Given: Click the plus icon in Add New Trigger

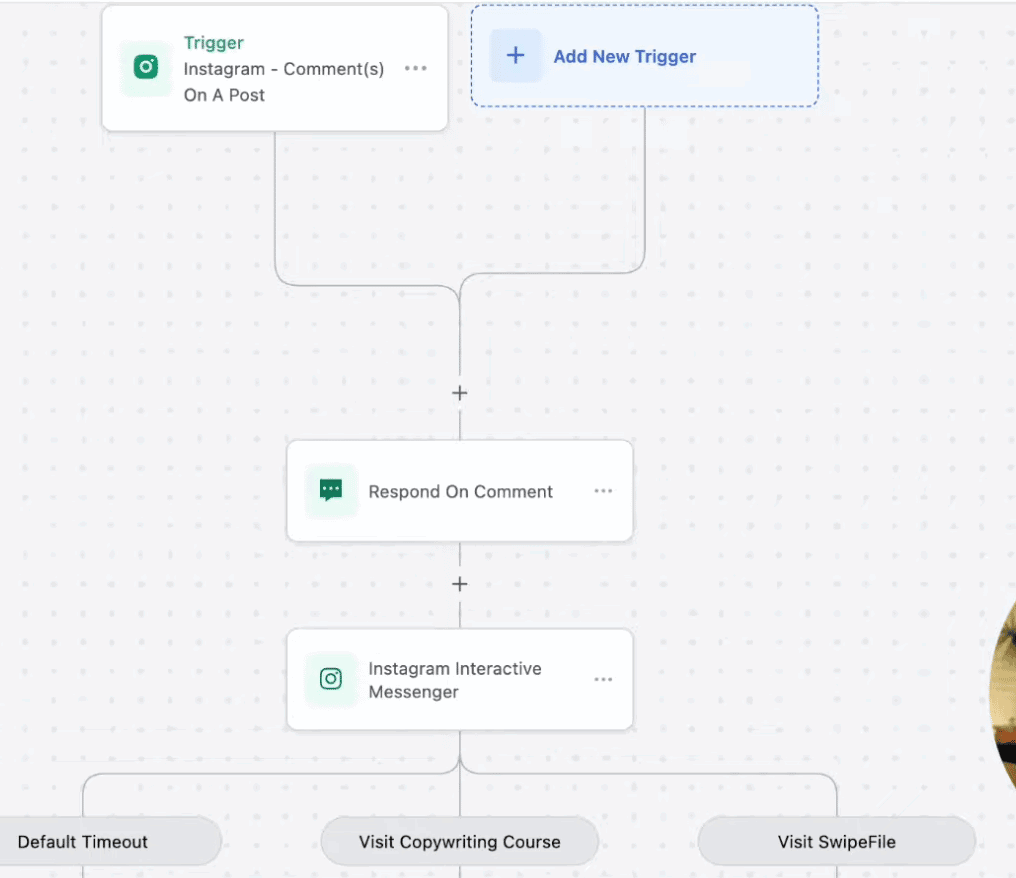Looking at the screenshot, I should pos(515,56).
